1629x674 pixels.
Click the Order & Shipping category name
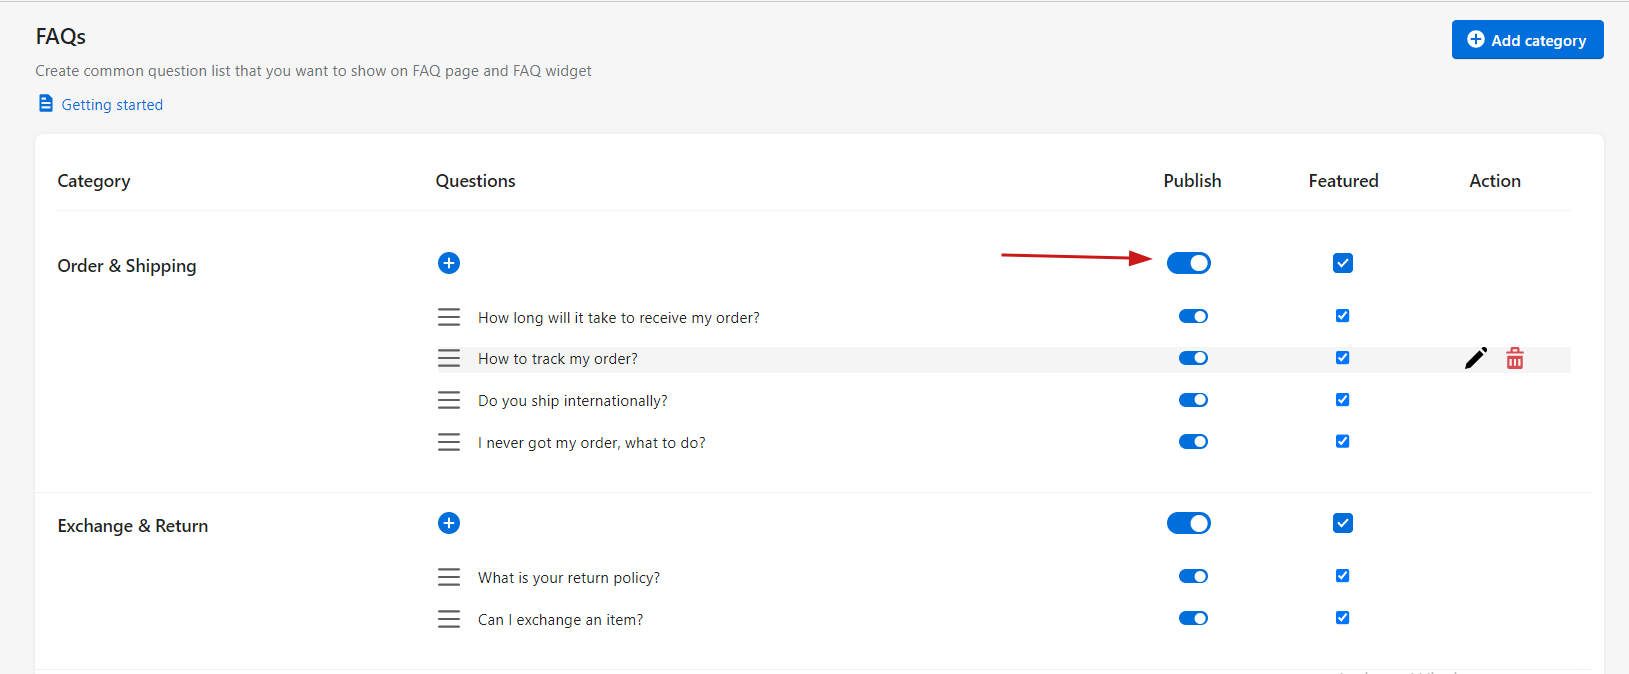coord(127,266)
